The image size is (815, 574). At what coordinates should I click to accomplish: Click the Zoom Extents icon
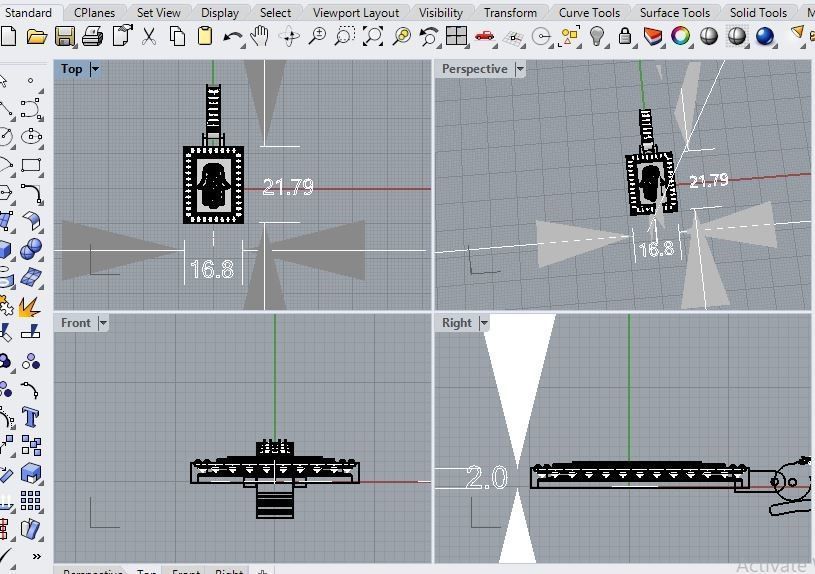pyautogui.click(x=373, y=36)
